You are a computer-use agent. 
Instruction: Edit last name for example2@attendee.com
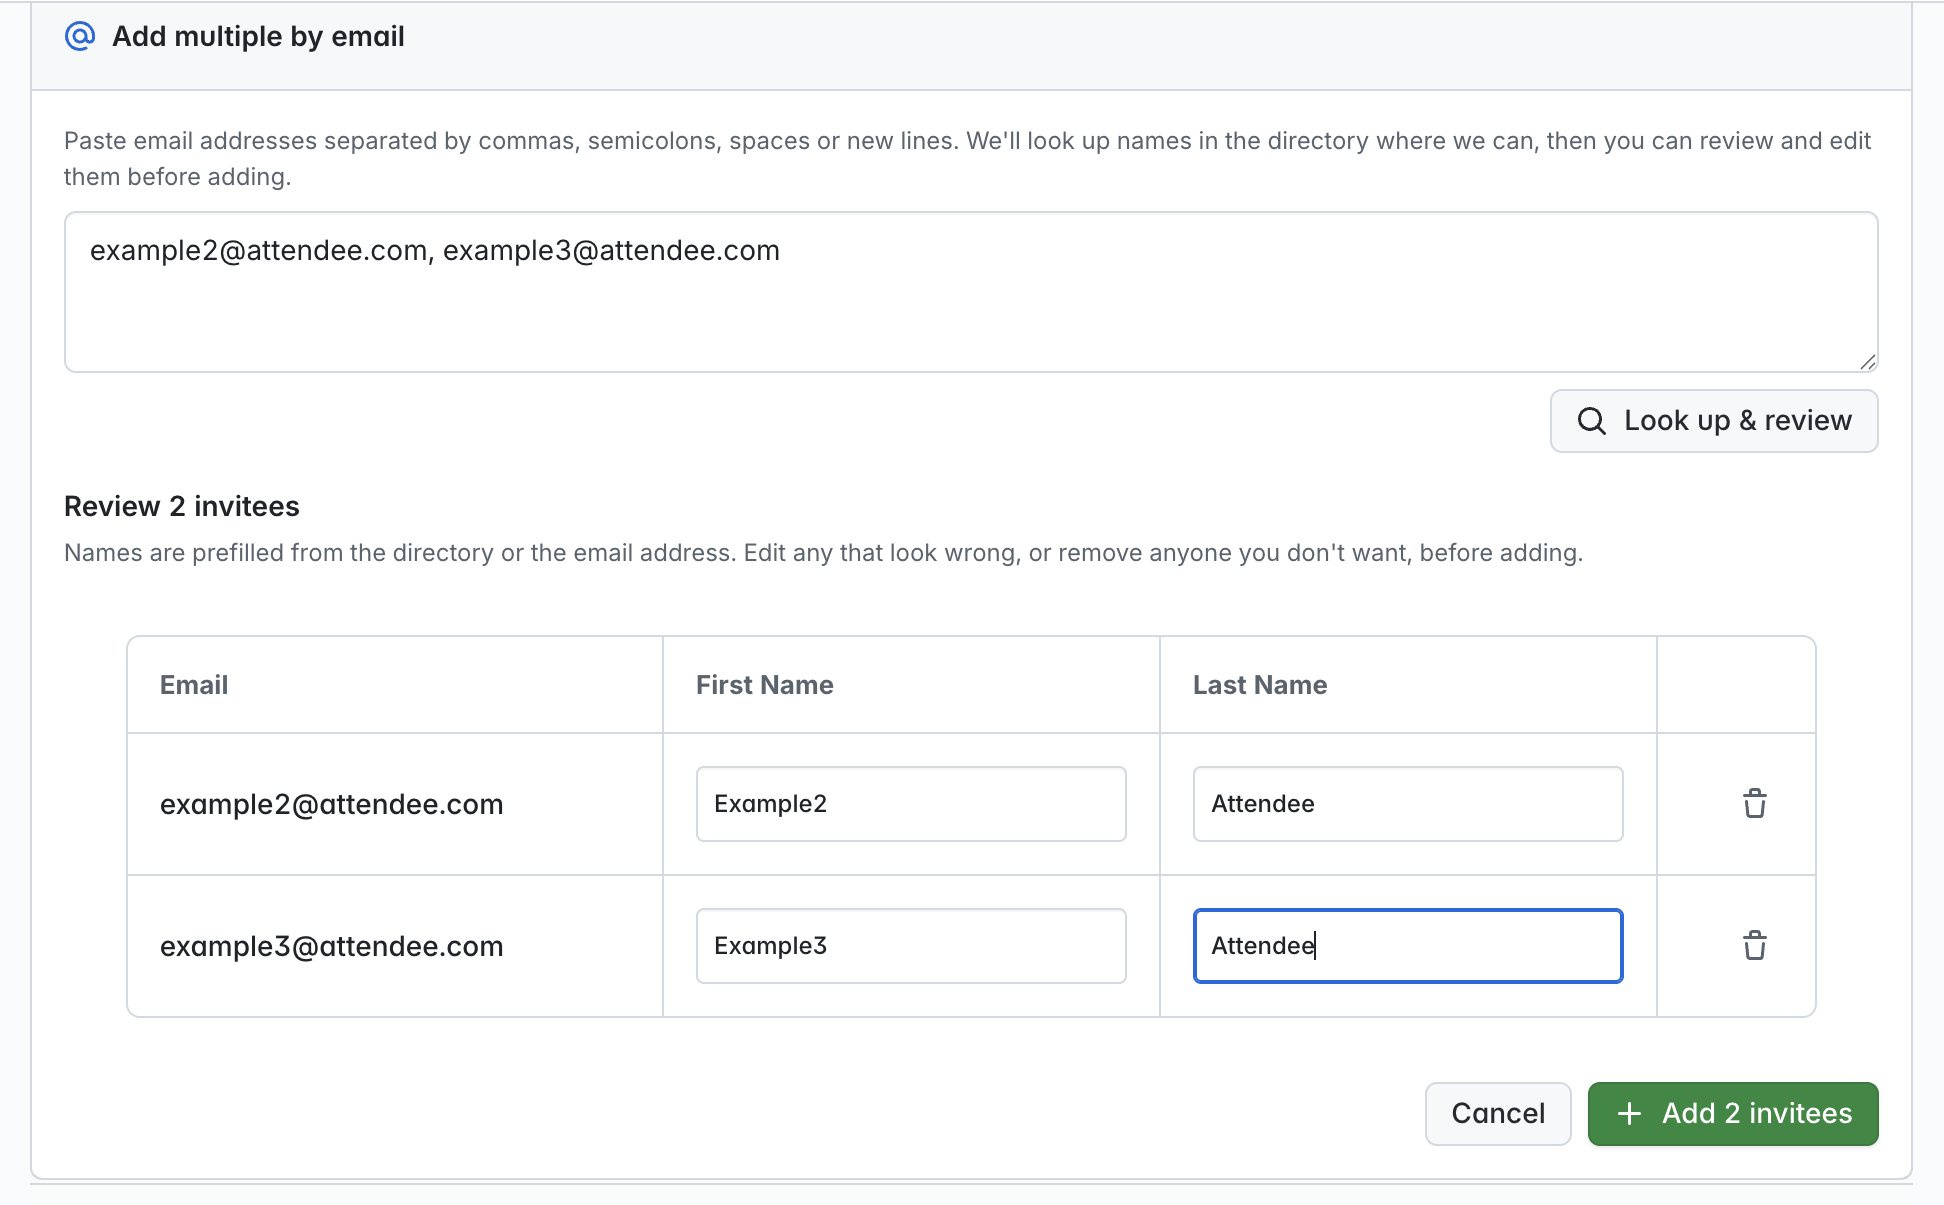pos(1408,804)
